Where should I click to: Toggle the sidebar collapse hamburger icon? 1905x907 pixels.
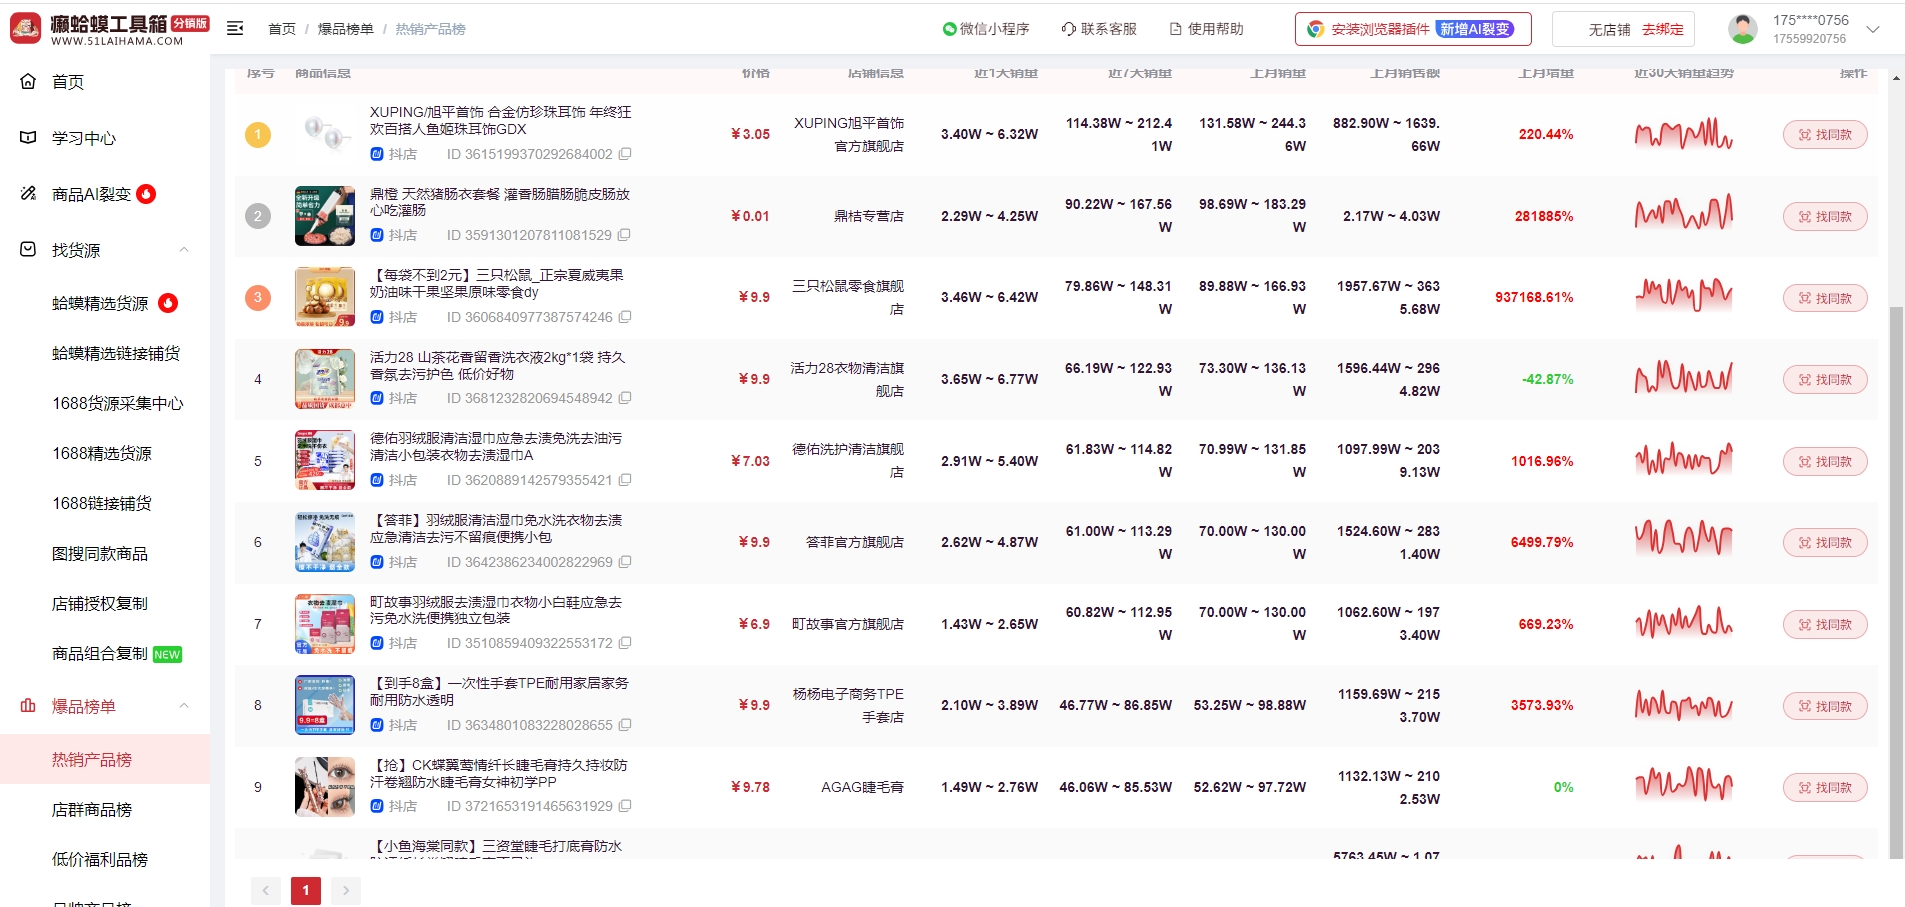coord(235,29)
